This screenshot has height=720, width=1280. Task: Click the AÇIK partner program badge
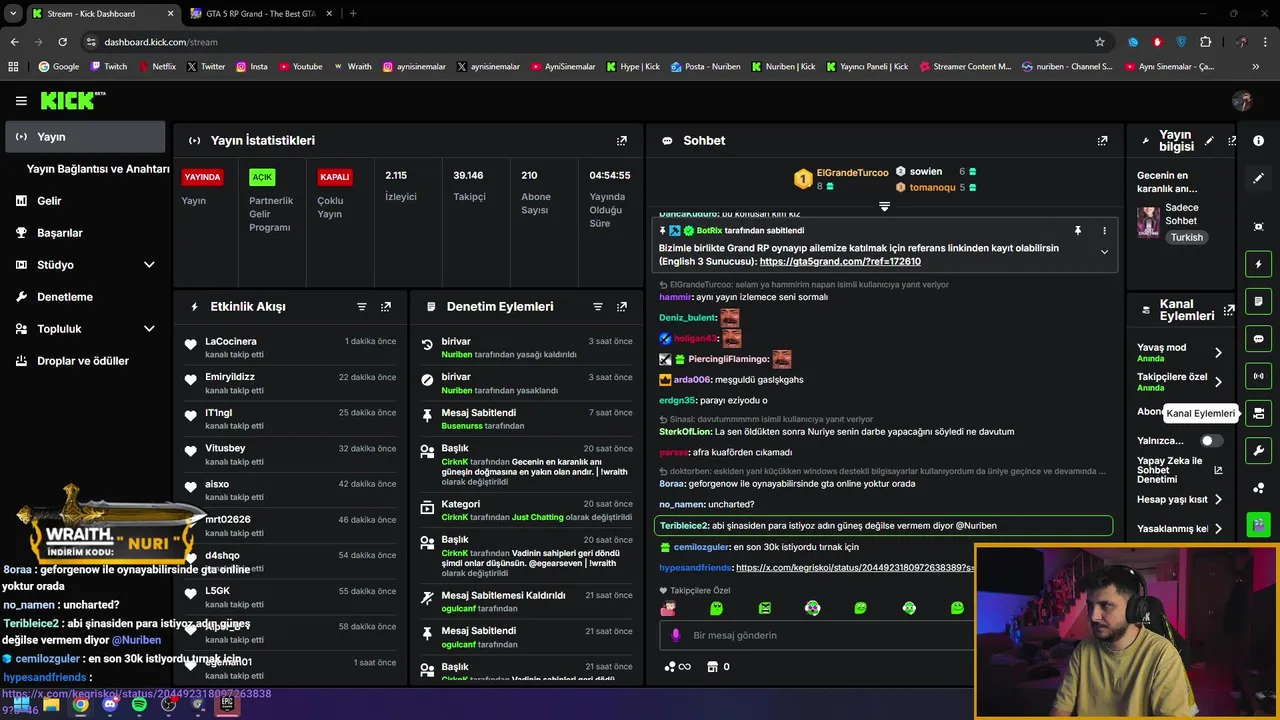pos(262,177)
